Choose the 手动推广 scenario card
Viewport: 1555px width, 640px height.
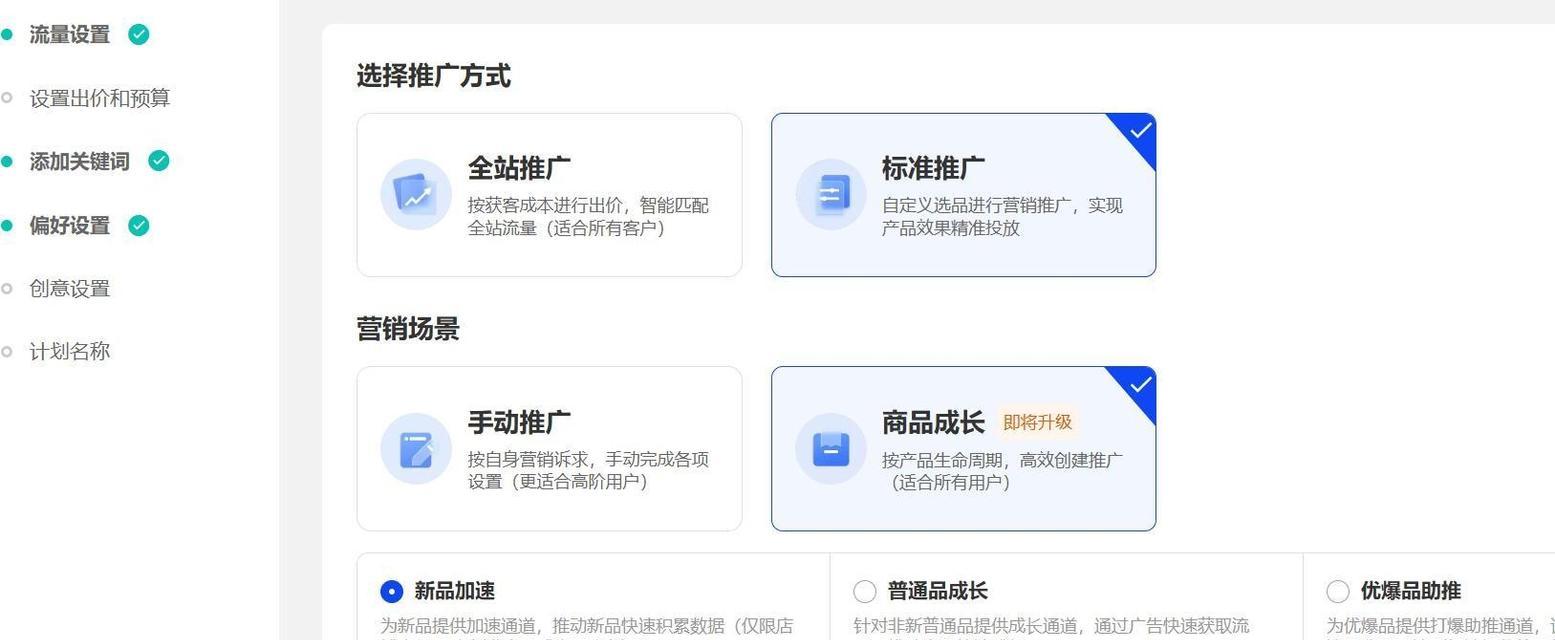pyautogui.click(x=549, y=448)
